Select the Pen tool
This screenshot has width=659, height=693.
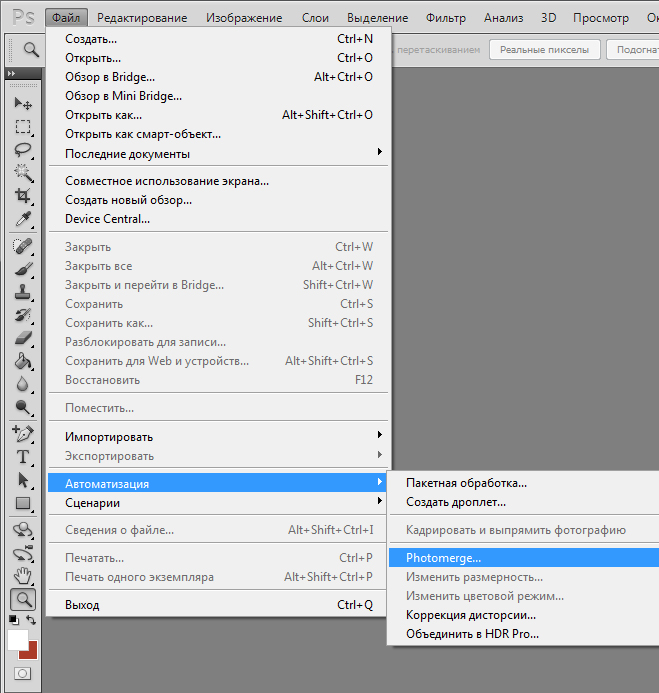(23, 434)
